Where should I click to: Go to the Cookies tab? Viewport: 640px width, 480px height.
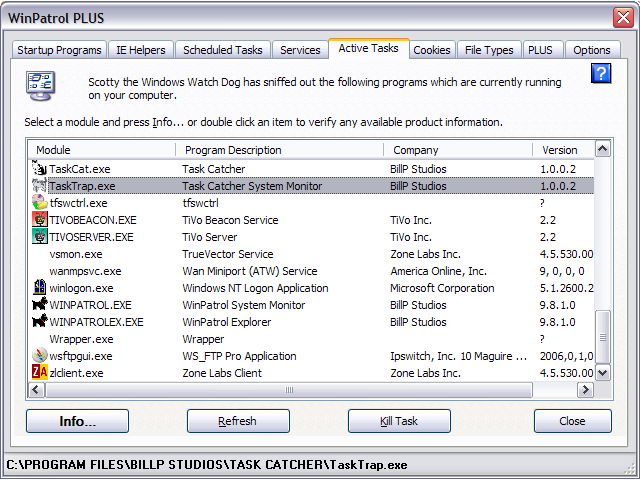pos(431,50)
